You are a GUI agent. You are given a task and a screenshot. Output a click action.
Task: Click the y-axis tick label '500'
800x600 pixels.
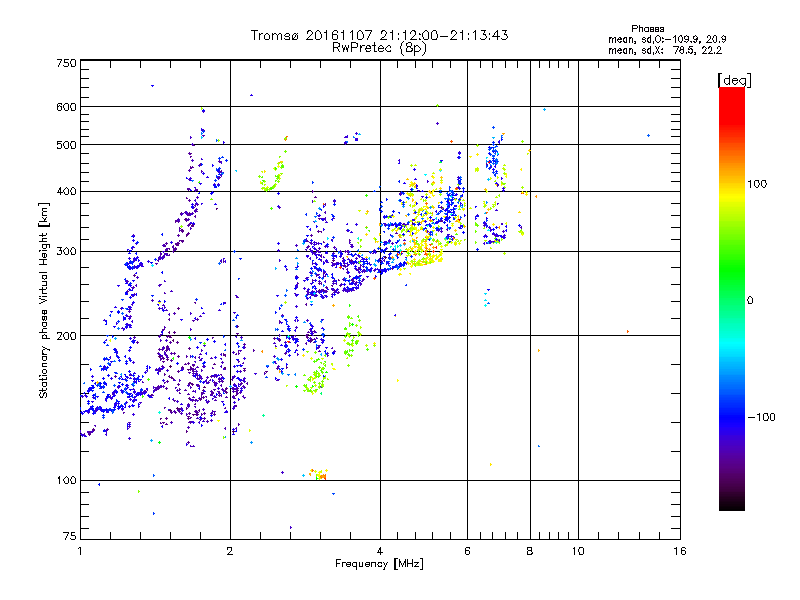click(x=66, y=145)
